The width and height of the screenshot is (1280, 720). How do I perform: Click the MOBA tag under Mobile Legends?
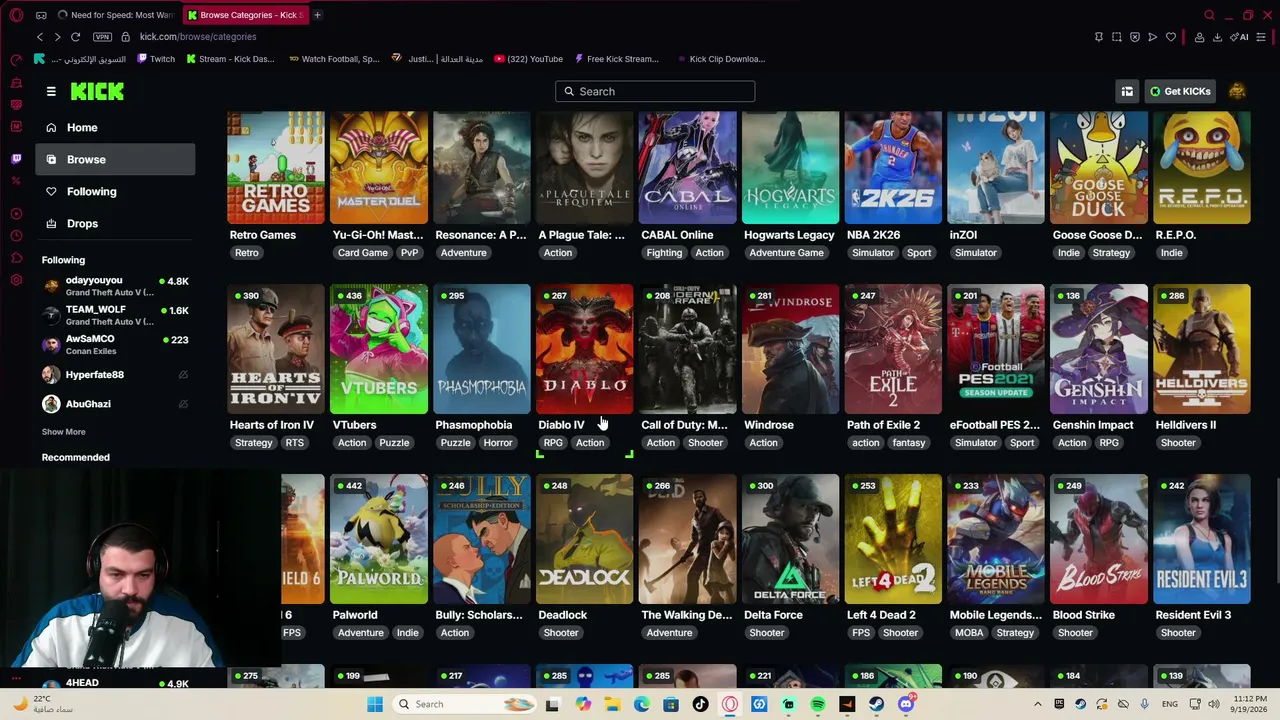[969, 633]
